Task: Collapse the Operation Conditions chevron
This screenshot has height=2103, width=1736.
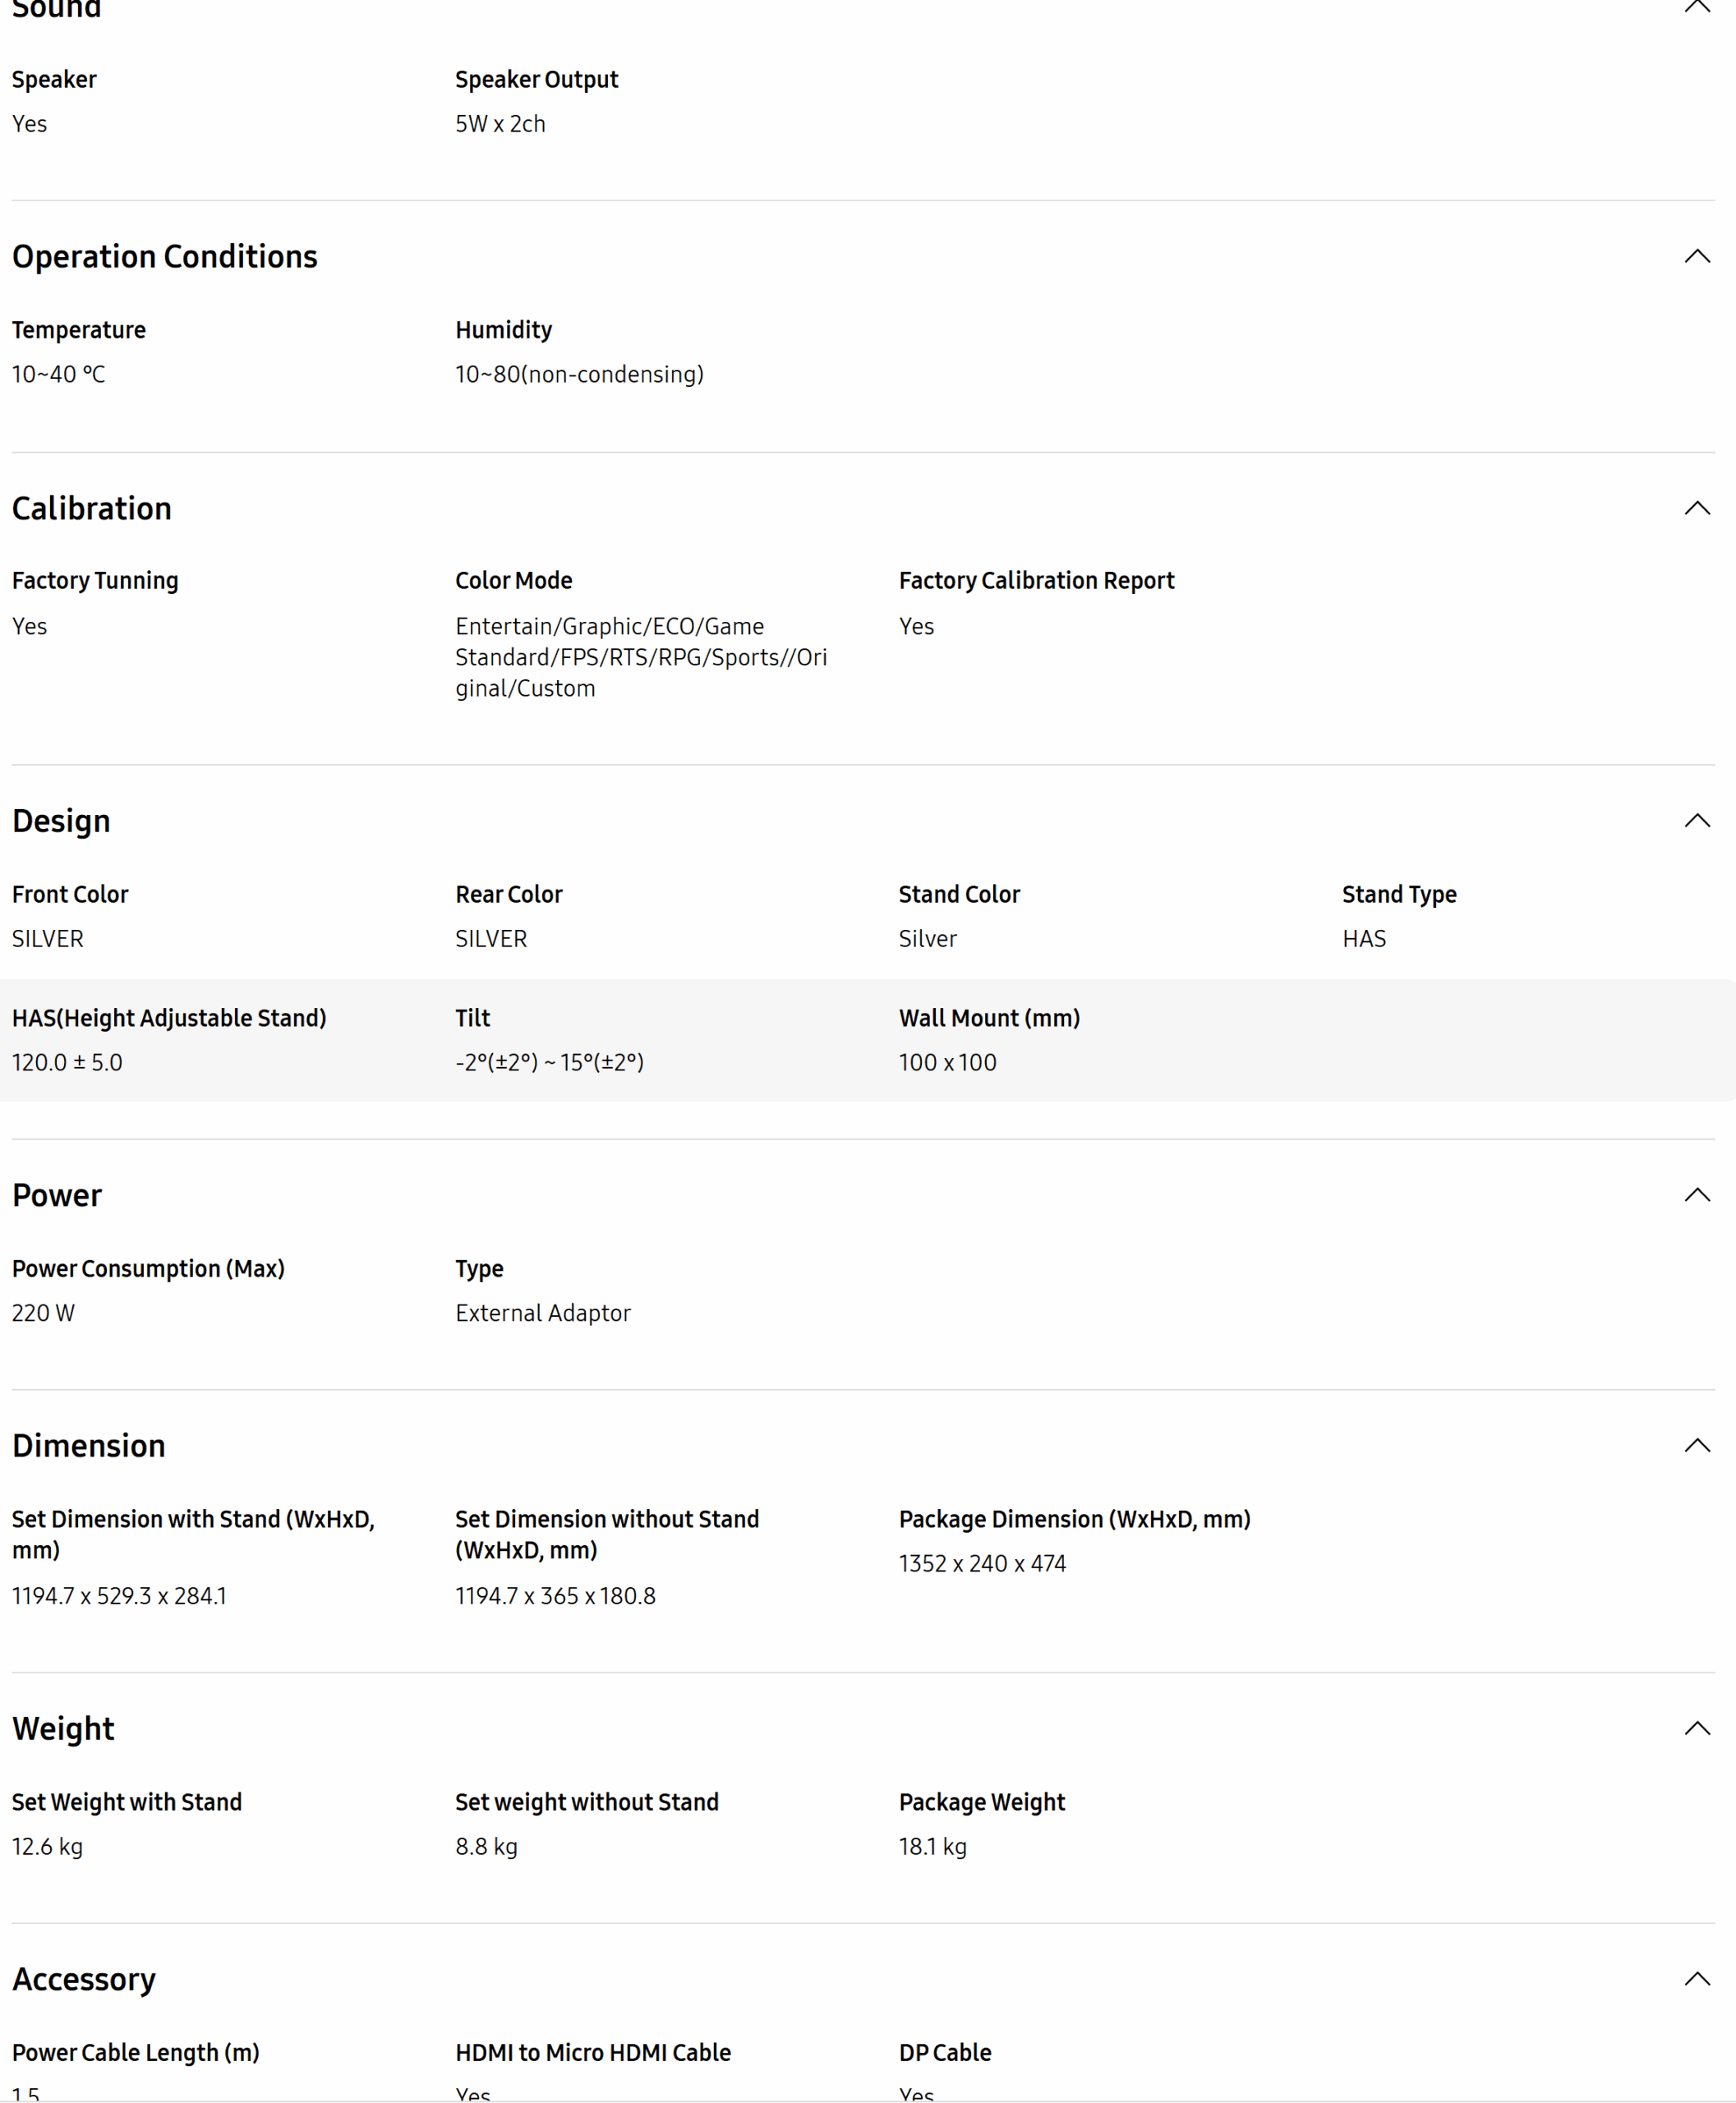Action: coord(1697,256)
